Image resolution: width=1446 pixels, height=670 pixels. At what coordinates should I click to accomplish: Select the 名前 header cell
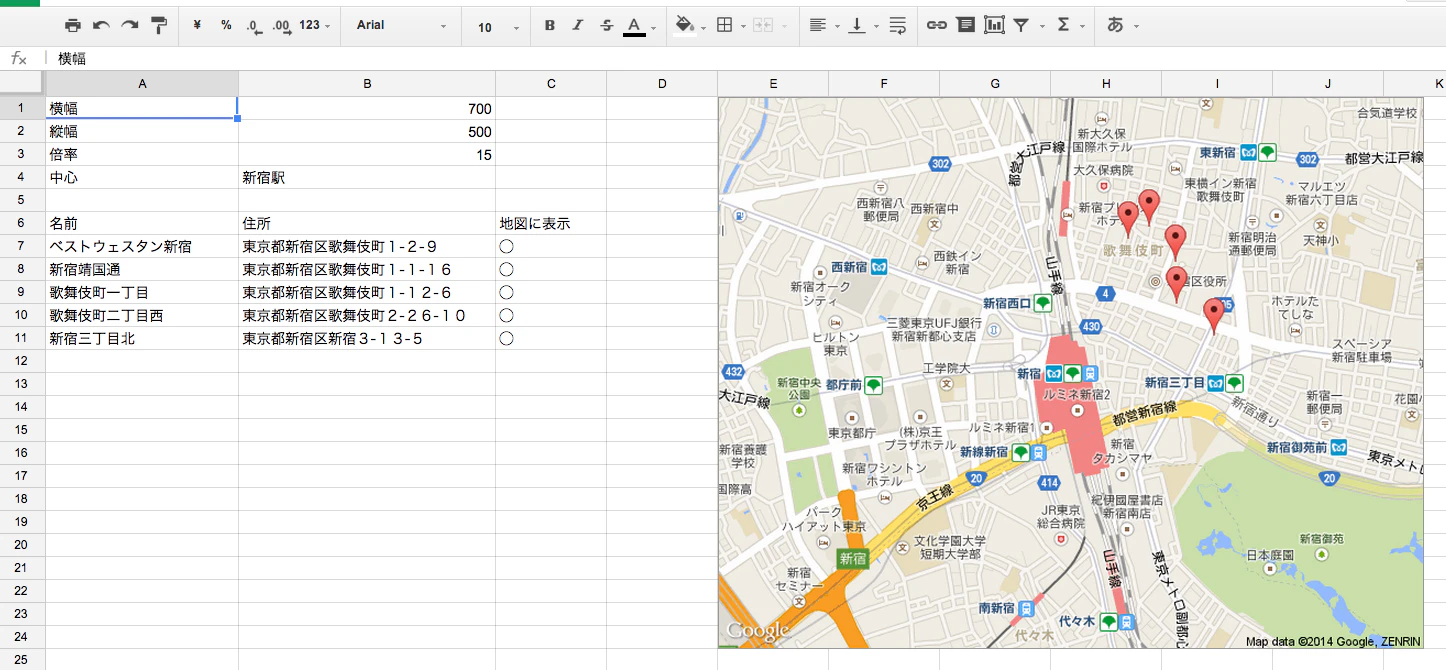coord(142,223)
